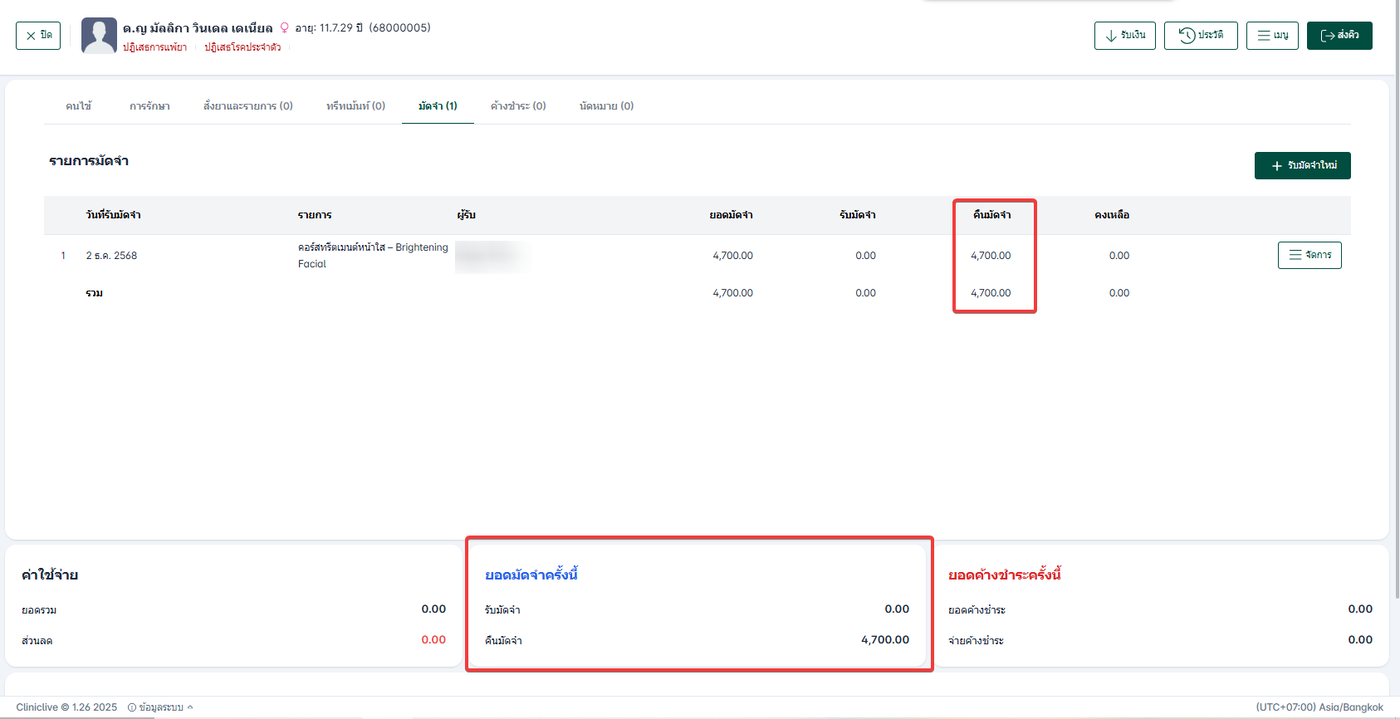1400x719 pixels.
Task: Click the ปฏิเสธการแพ้ยา red link
Action: click(154, 47)
